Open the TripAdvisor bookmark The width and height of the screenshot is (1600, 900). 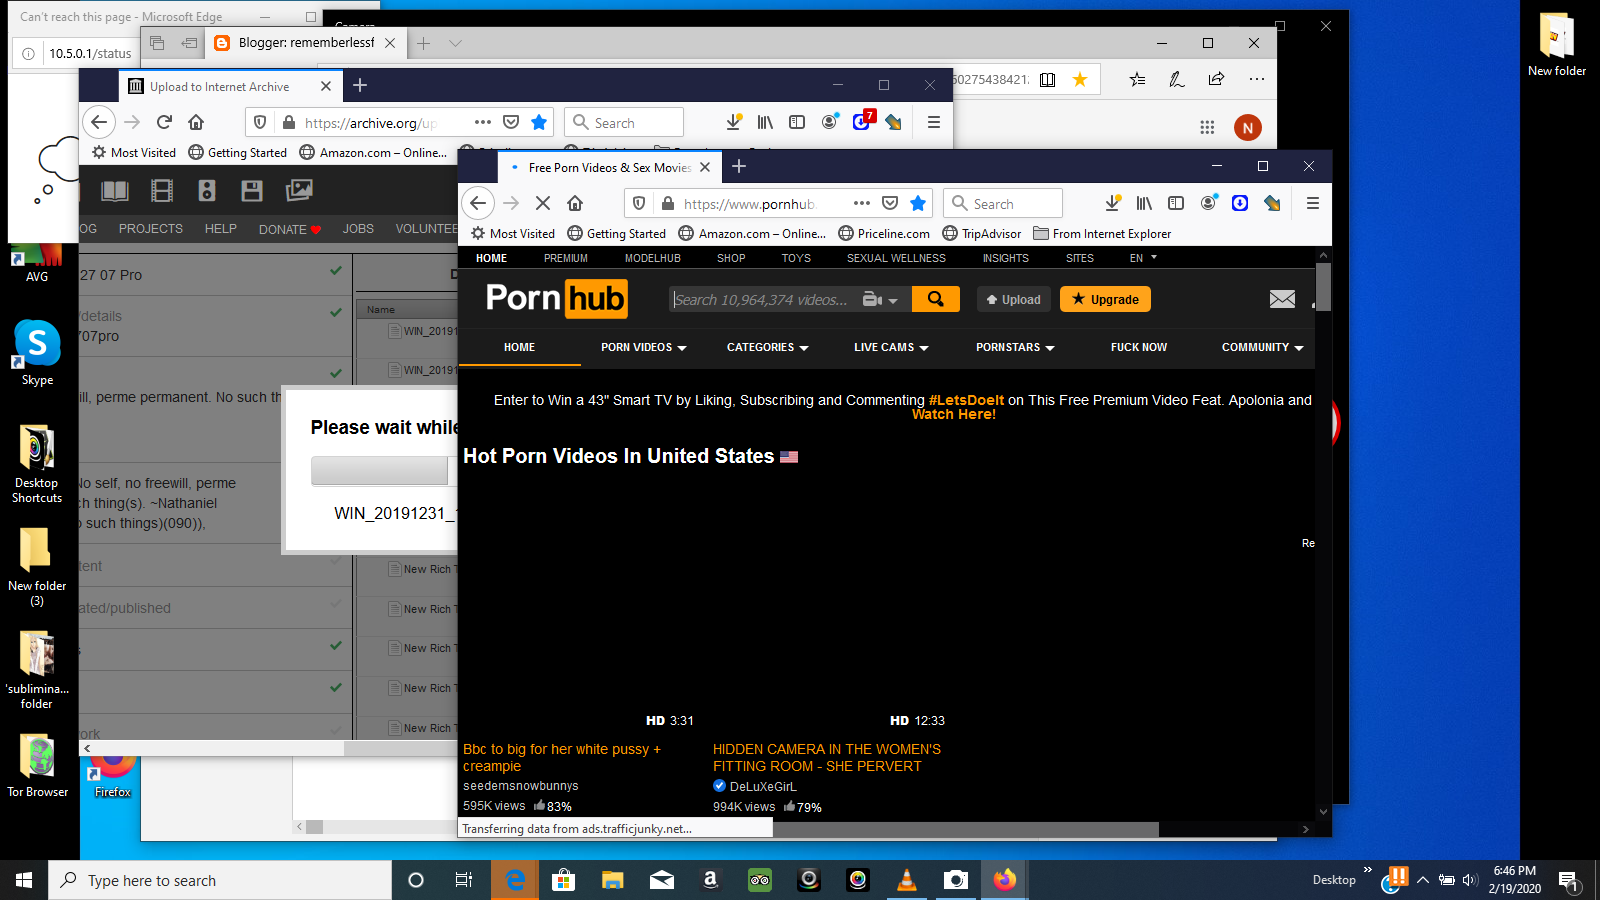(982, 233)
